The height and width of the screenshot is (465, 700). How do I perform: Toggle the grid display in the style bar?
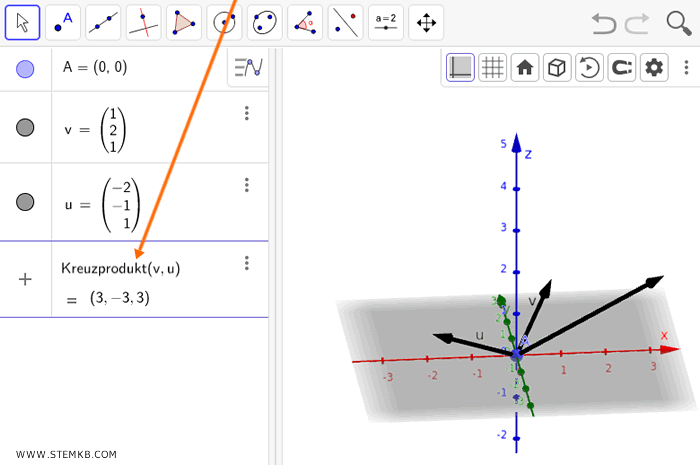pyautogui.click(x=492, y=67)
